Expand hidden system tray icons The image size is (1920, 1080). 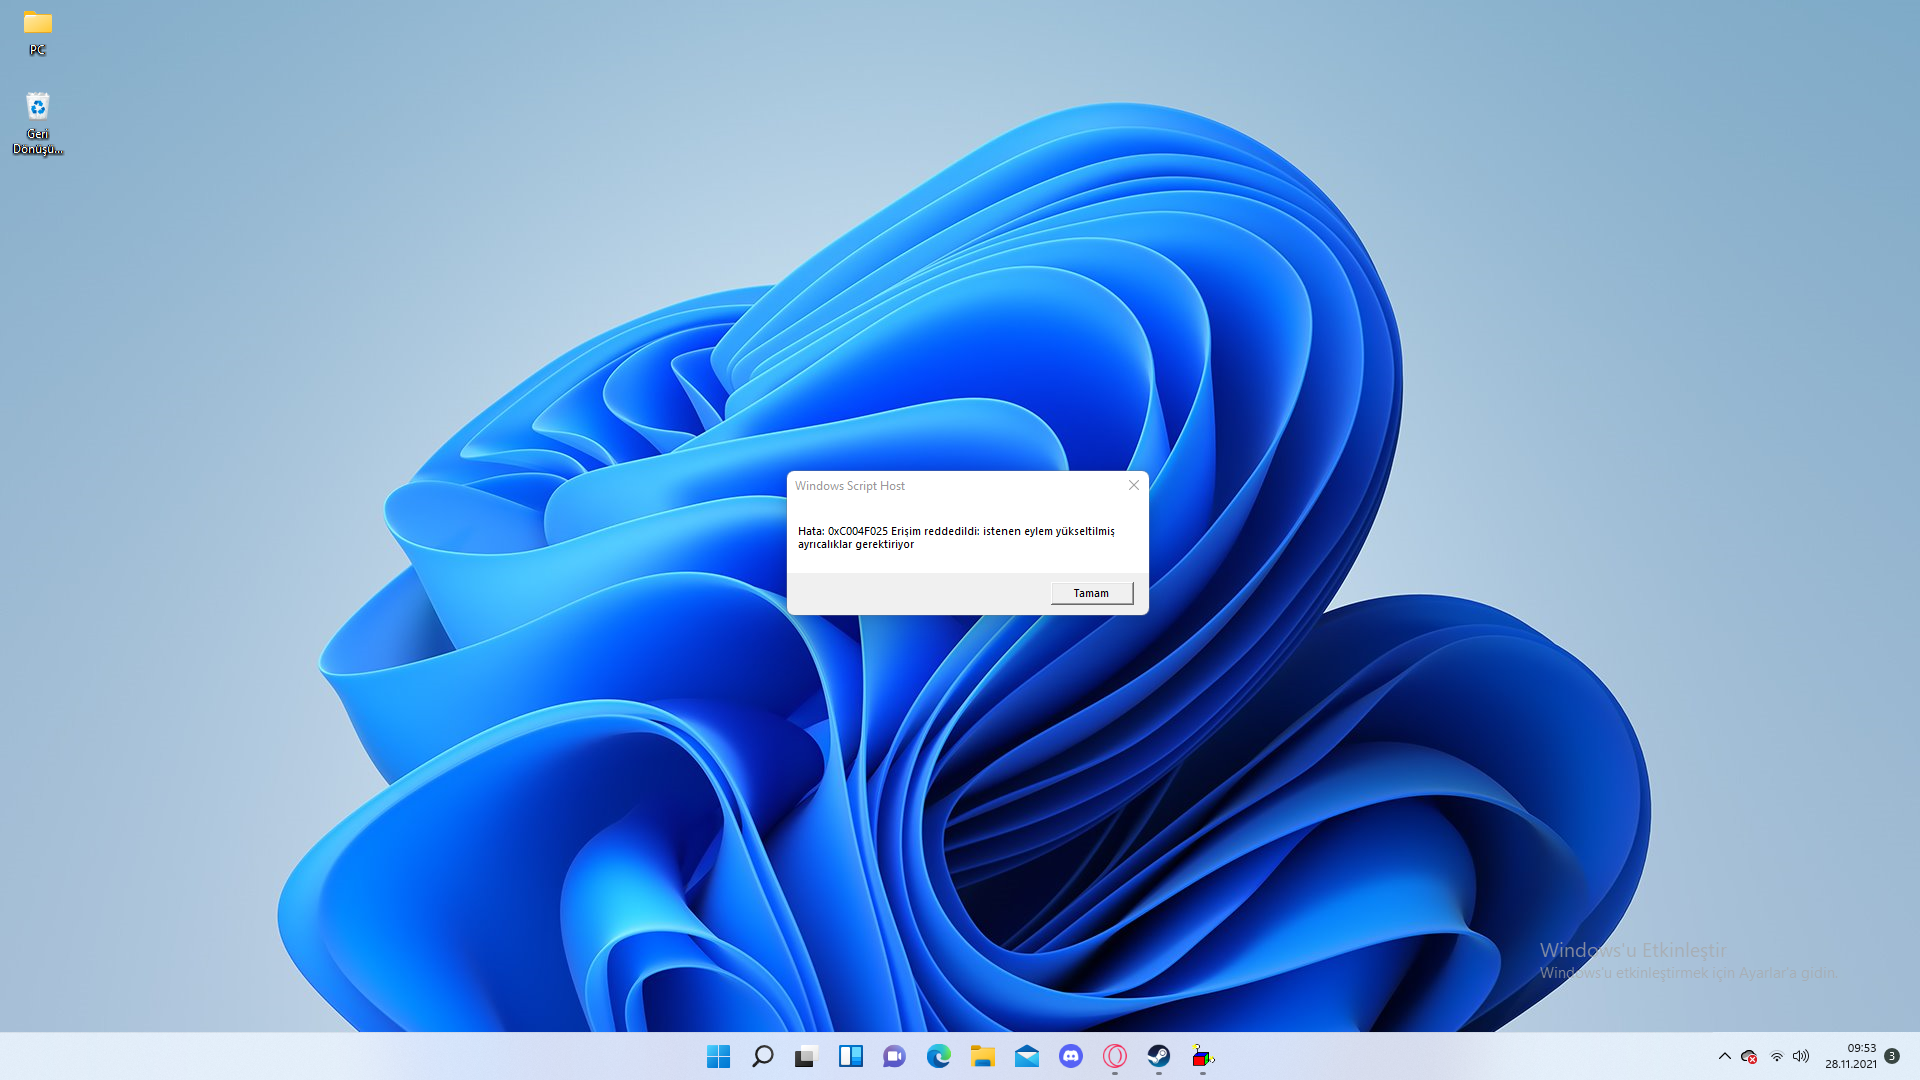point(1725,1057)
